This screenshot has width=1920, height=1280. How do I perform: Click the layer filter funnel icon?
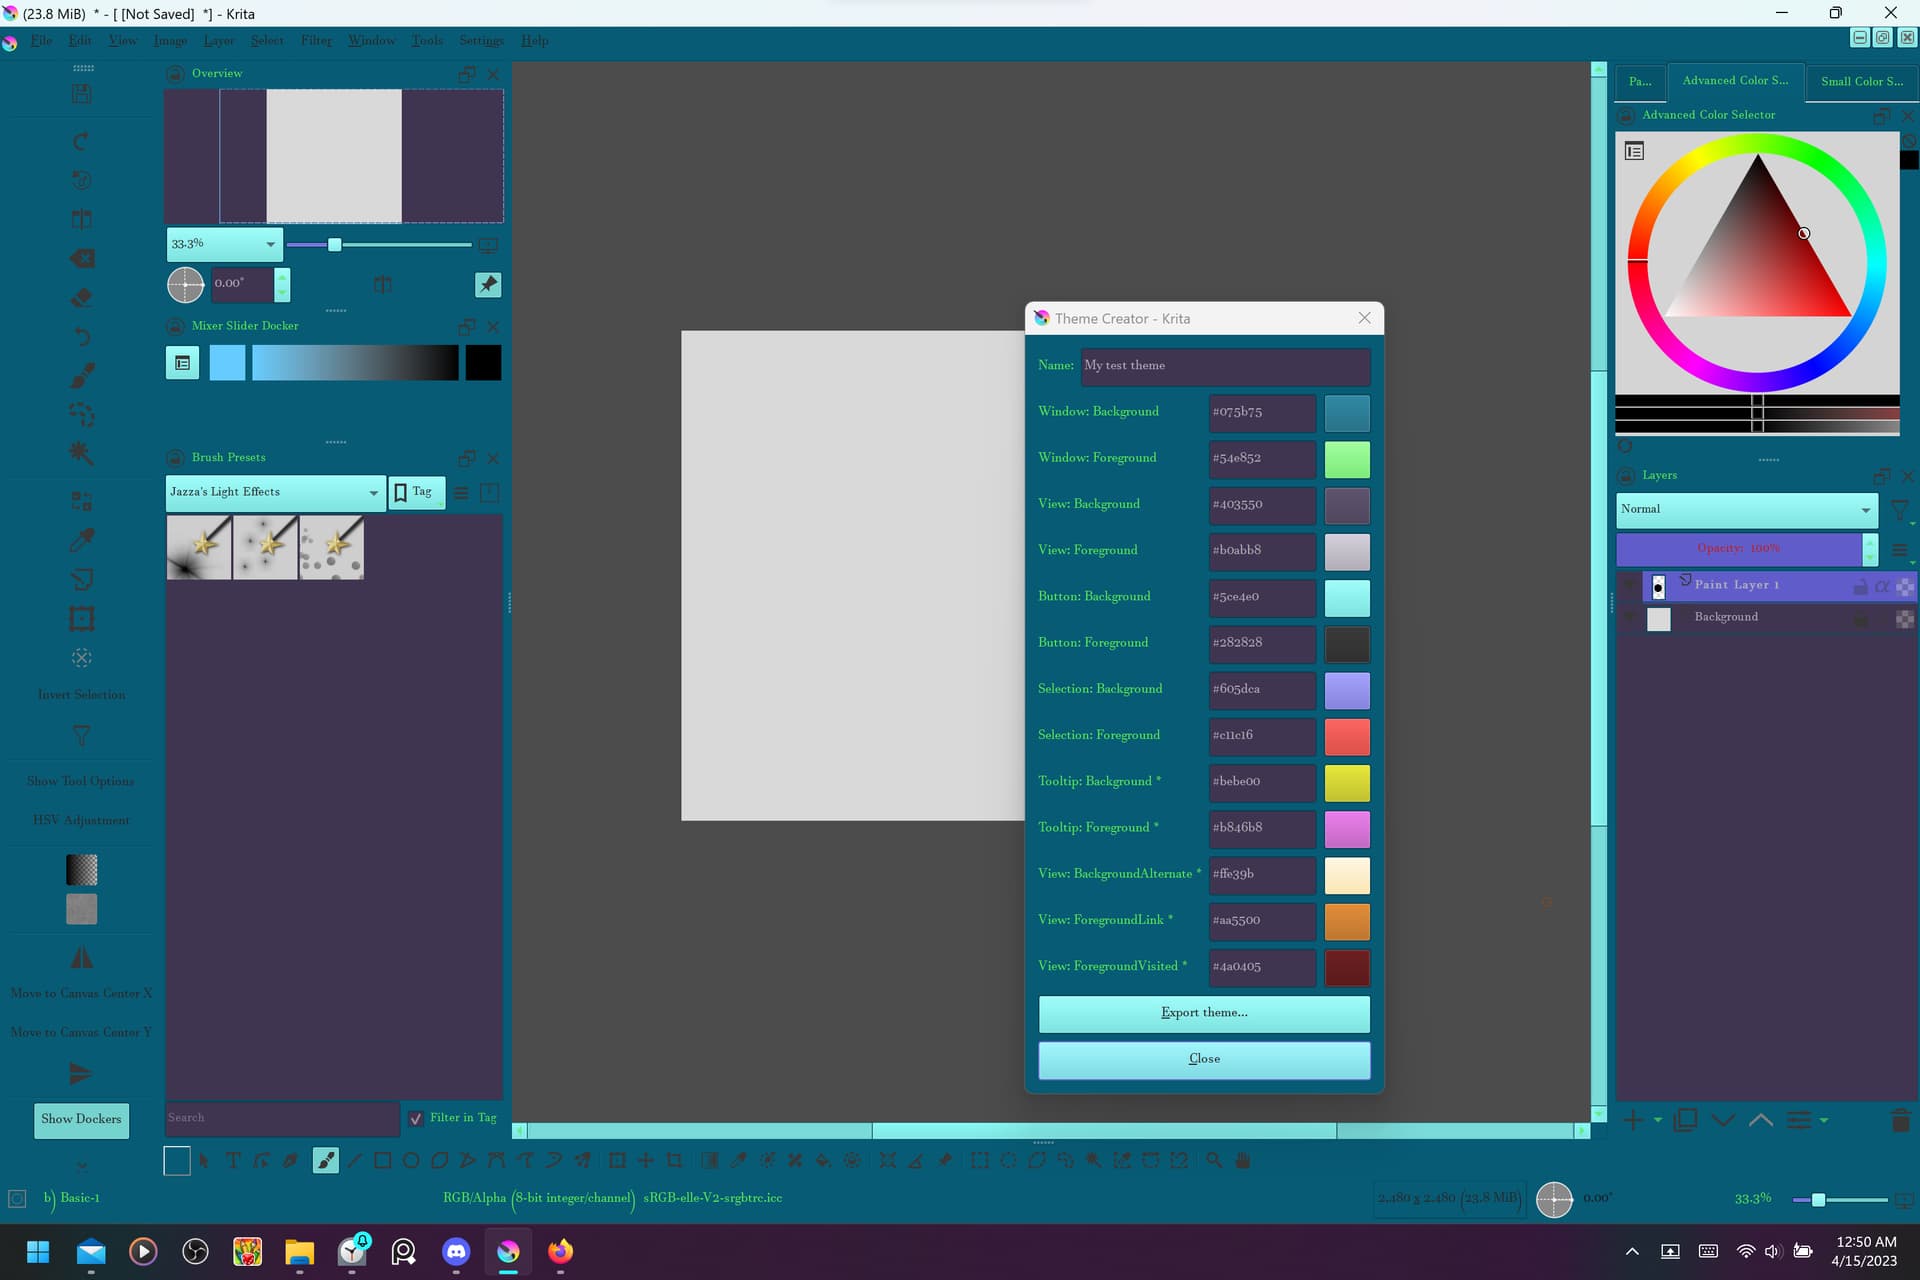[x=1899, y=509]
